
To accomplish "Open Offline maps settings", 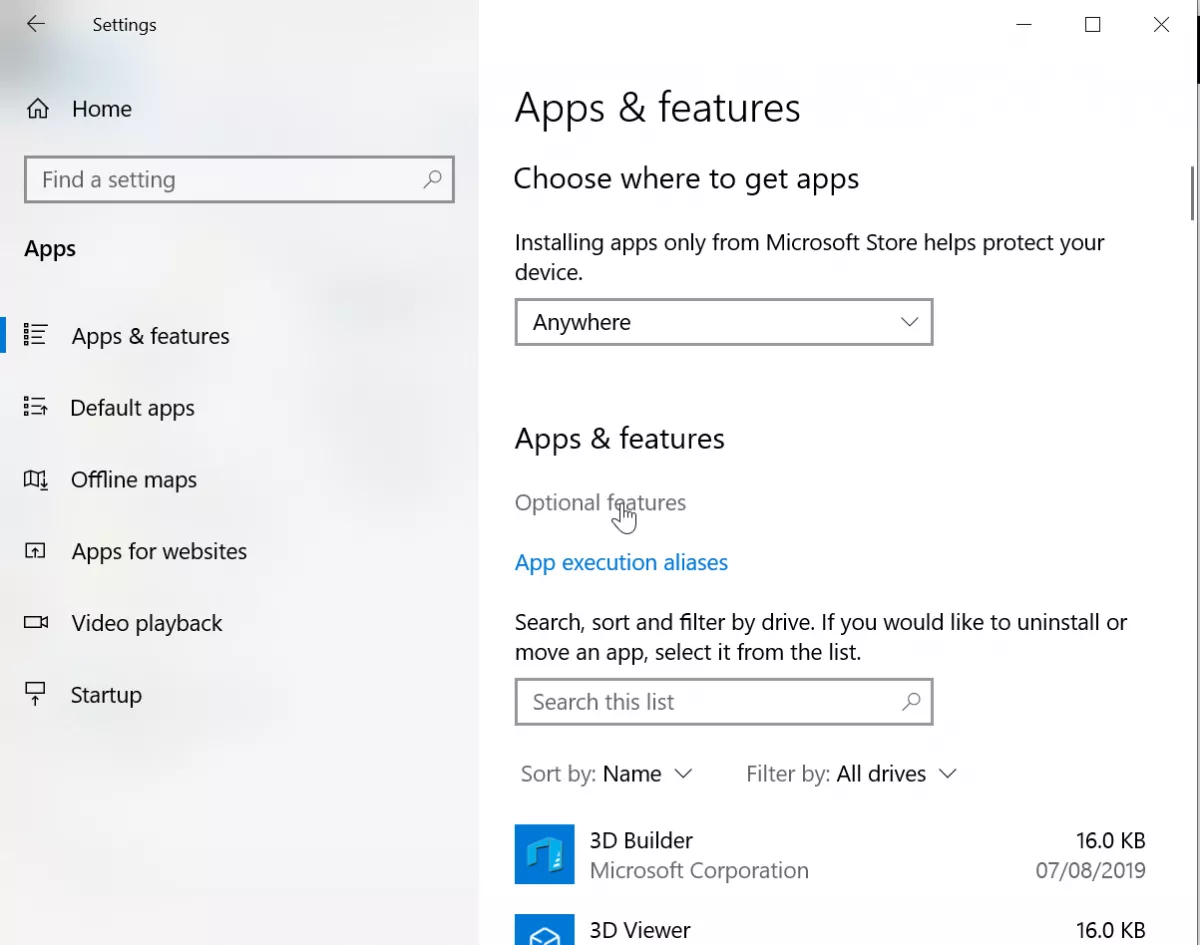I will (133, 480).
